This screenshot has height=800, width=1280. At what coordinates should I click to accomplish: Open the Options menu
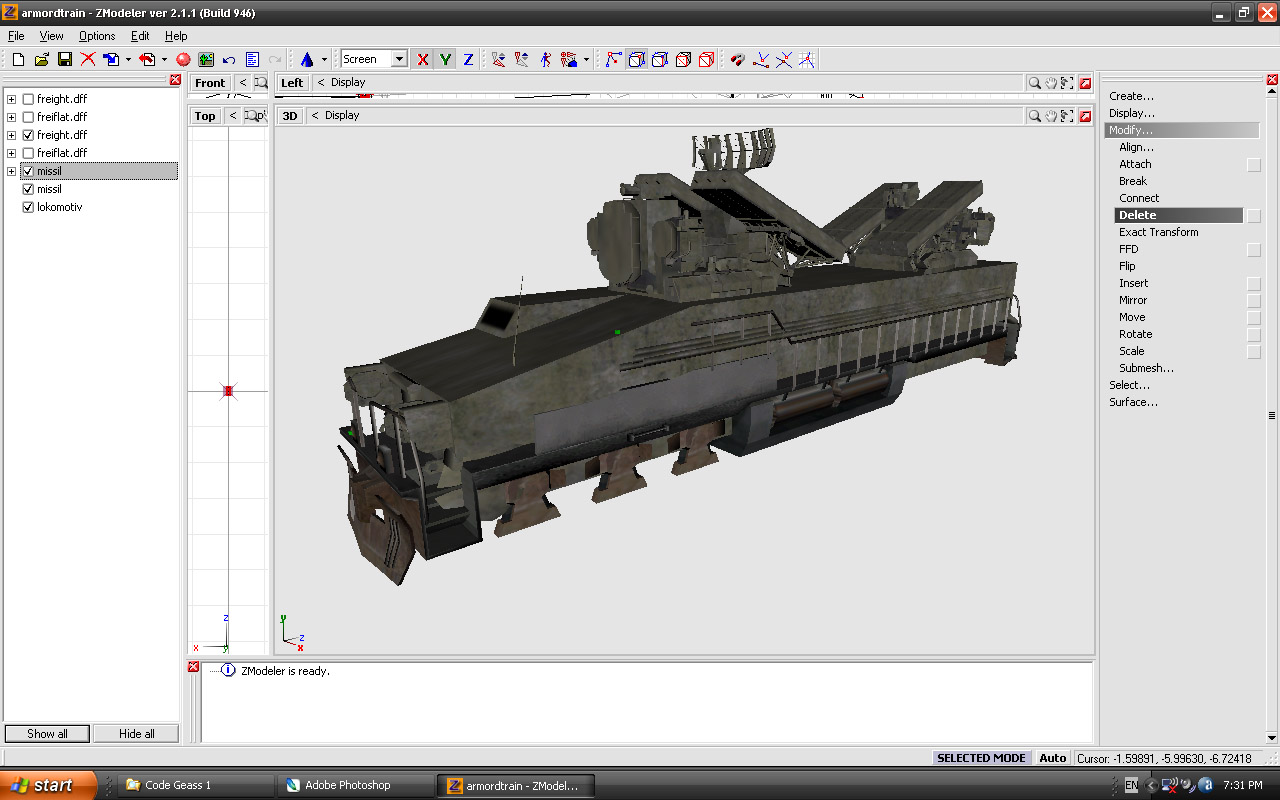97,36
